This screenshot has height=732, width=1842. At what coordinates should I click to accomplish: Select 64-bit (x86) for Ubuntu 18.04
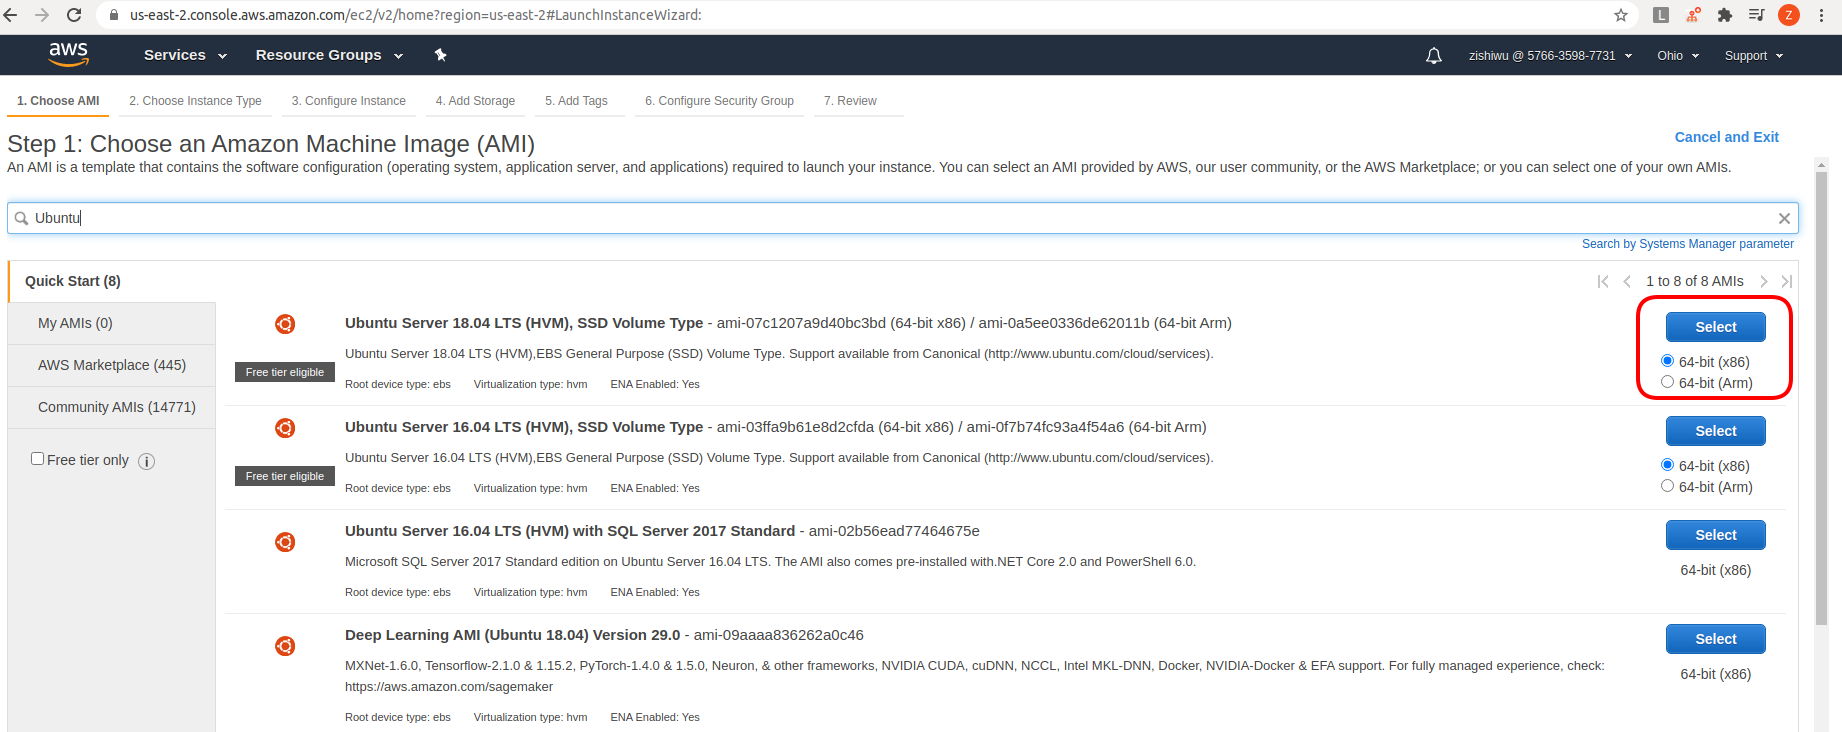1667,361
